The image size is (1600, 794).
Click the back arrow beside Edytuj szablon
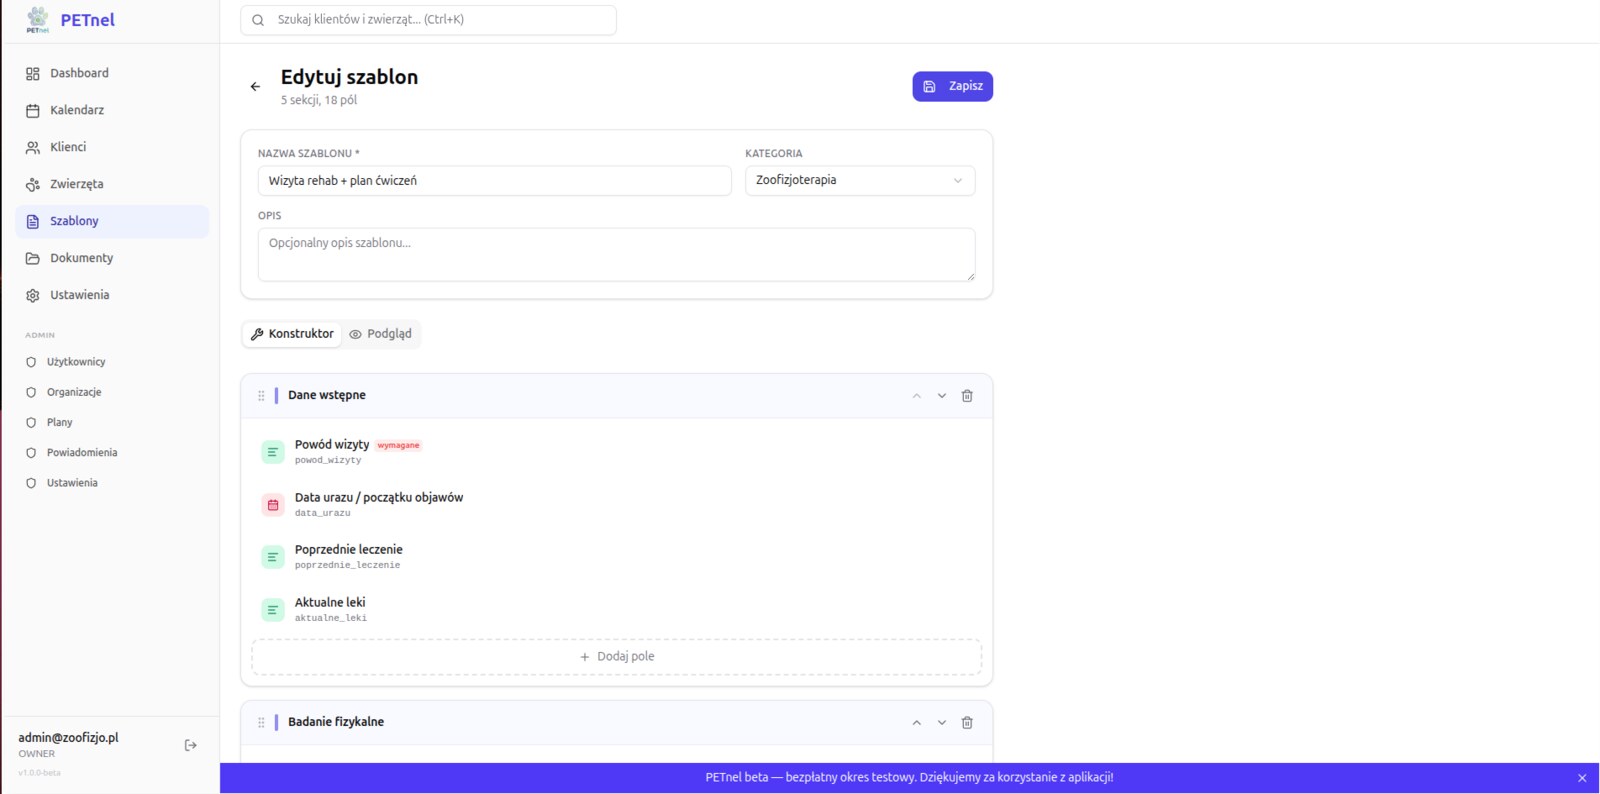tap(255, 87)
